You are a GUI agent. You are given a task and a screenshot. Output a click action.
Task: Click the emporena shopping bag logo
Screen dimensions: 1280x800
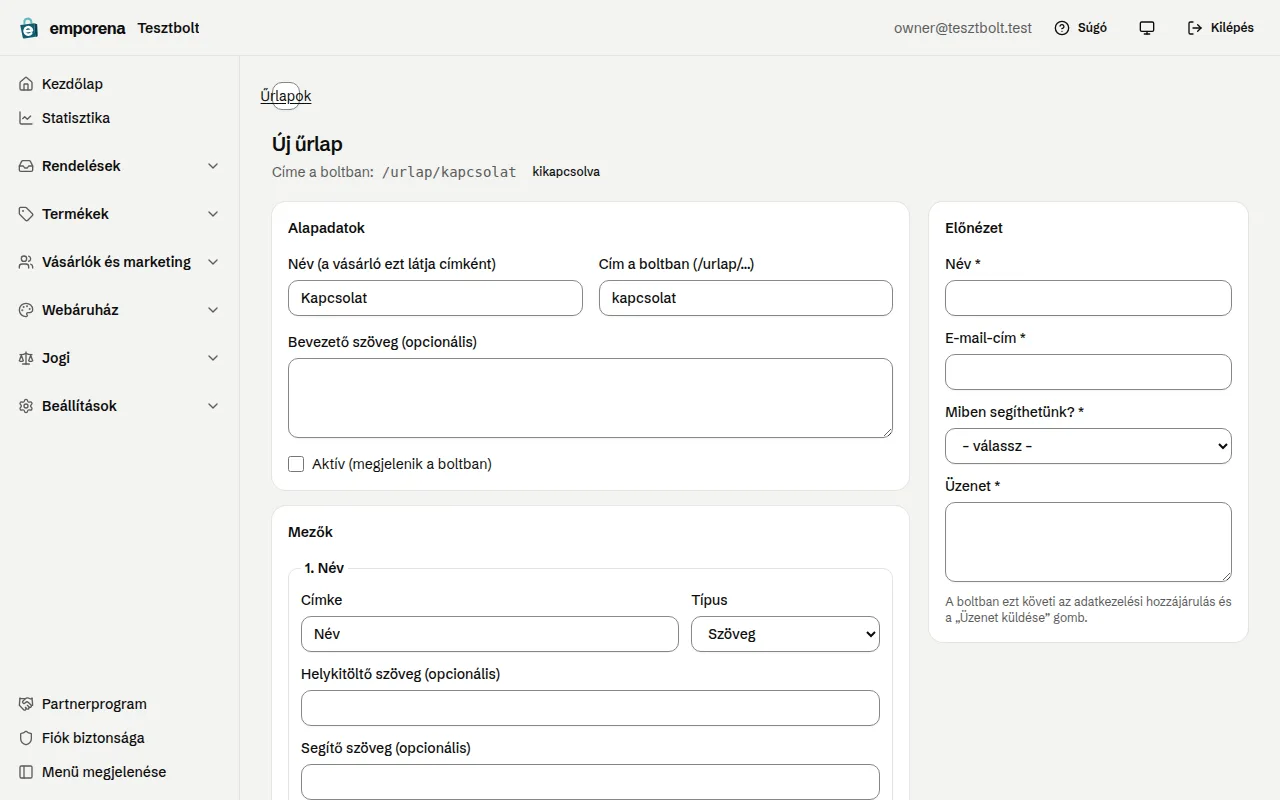[x=29, y=28]
